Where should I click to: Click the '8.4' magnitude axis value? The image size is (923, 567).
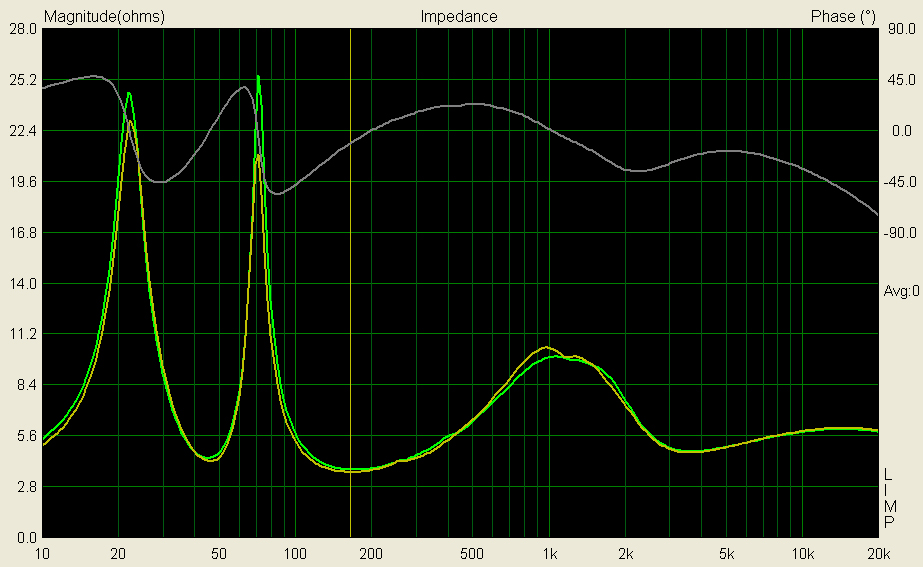[26, 385]
